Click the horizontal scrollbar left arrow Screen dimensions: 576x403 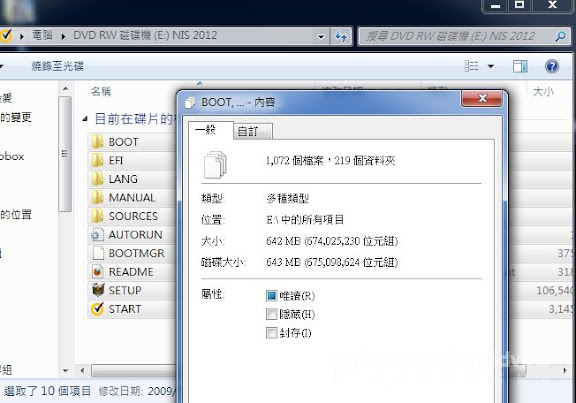coord(82,371)
